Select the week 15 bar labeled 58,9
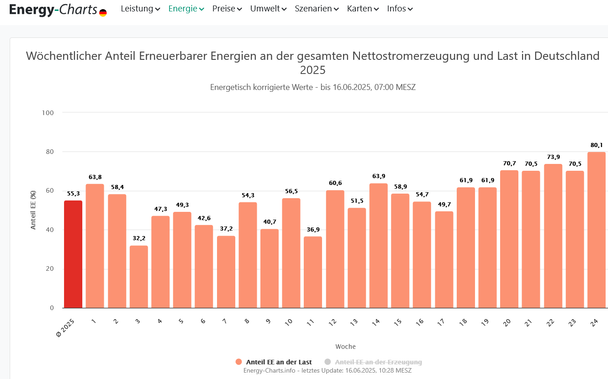608x379 pixels. tap(400, 251)
